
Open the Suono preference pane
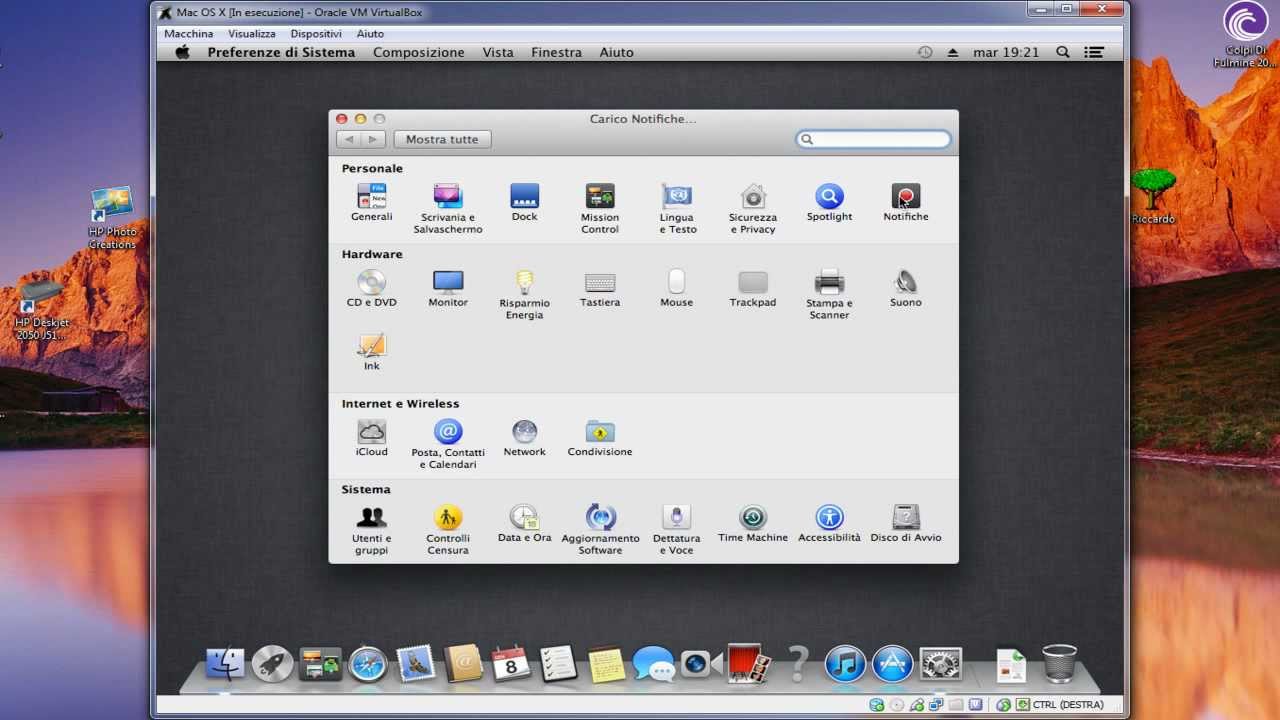(x=906, y=288)
